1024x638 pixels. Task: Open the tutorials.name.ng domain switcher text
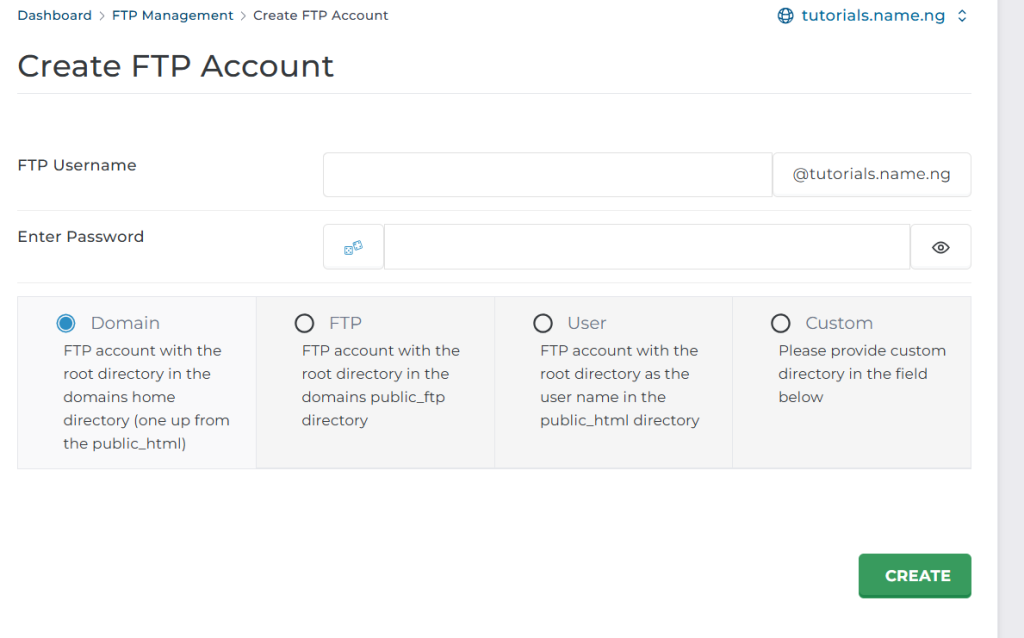coord(873,16)
